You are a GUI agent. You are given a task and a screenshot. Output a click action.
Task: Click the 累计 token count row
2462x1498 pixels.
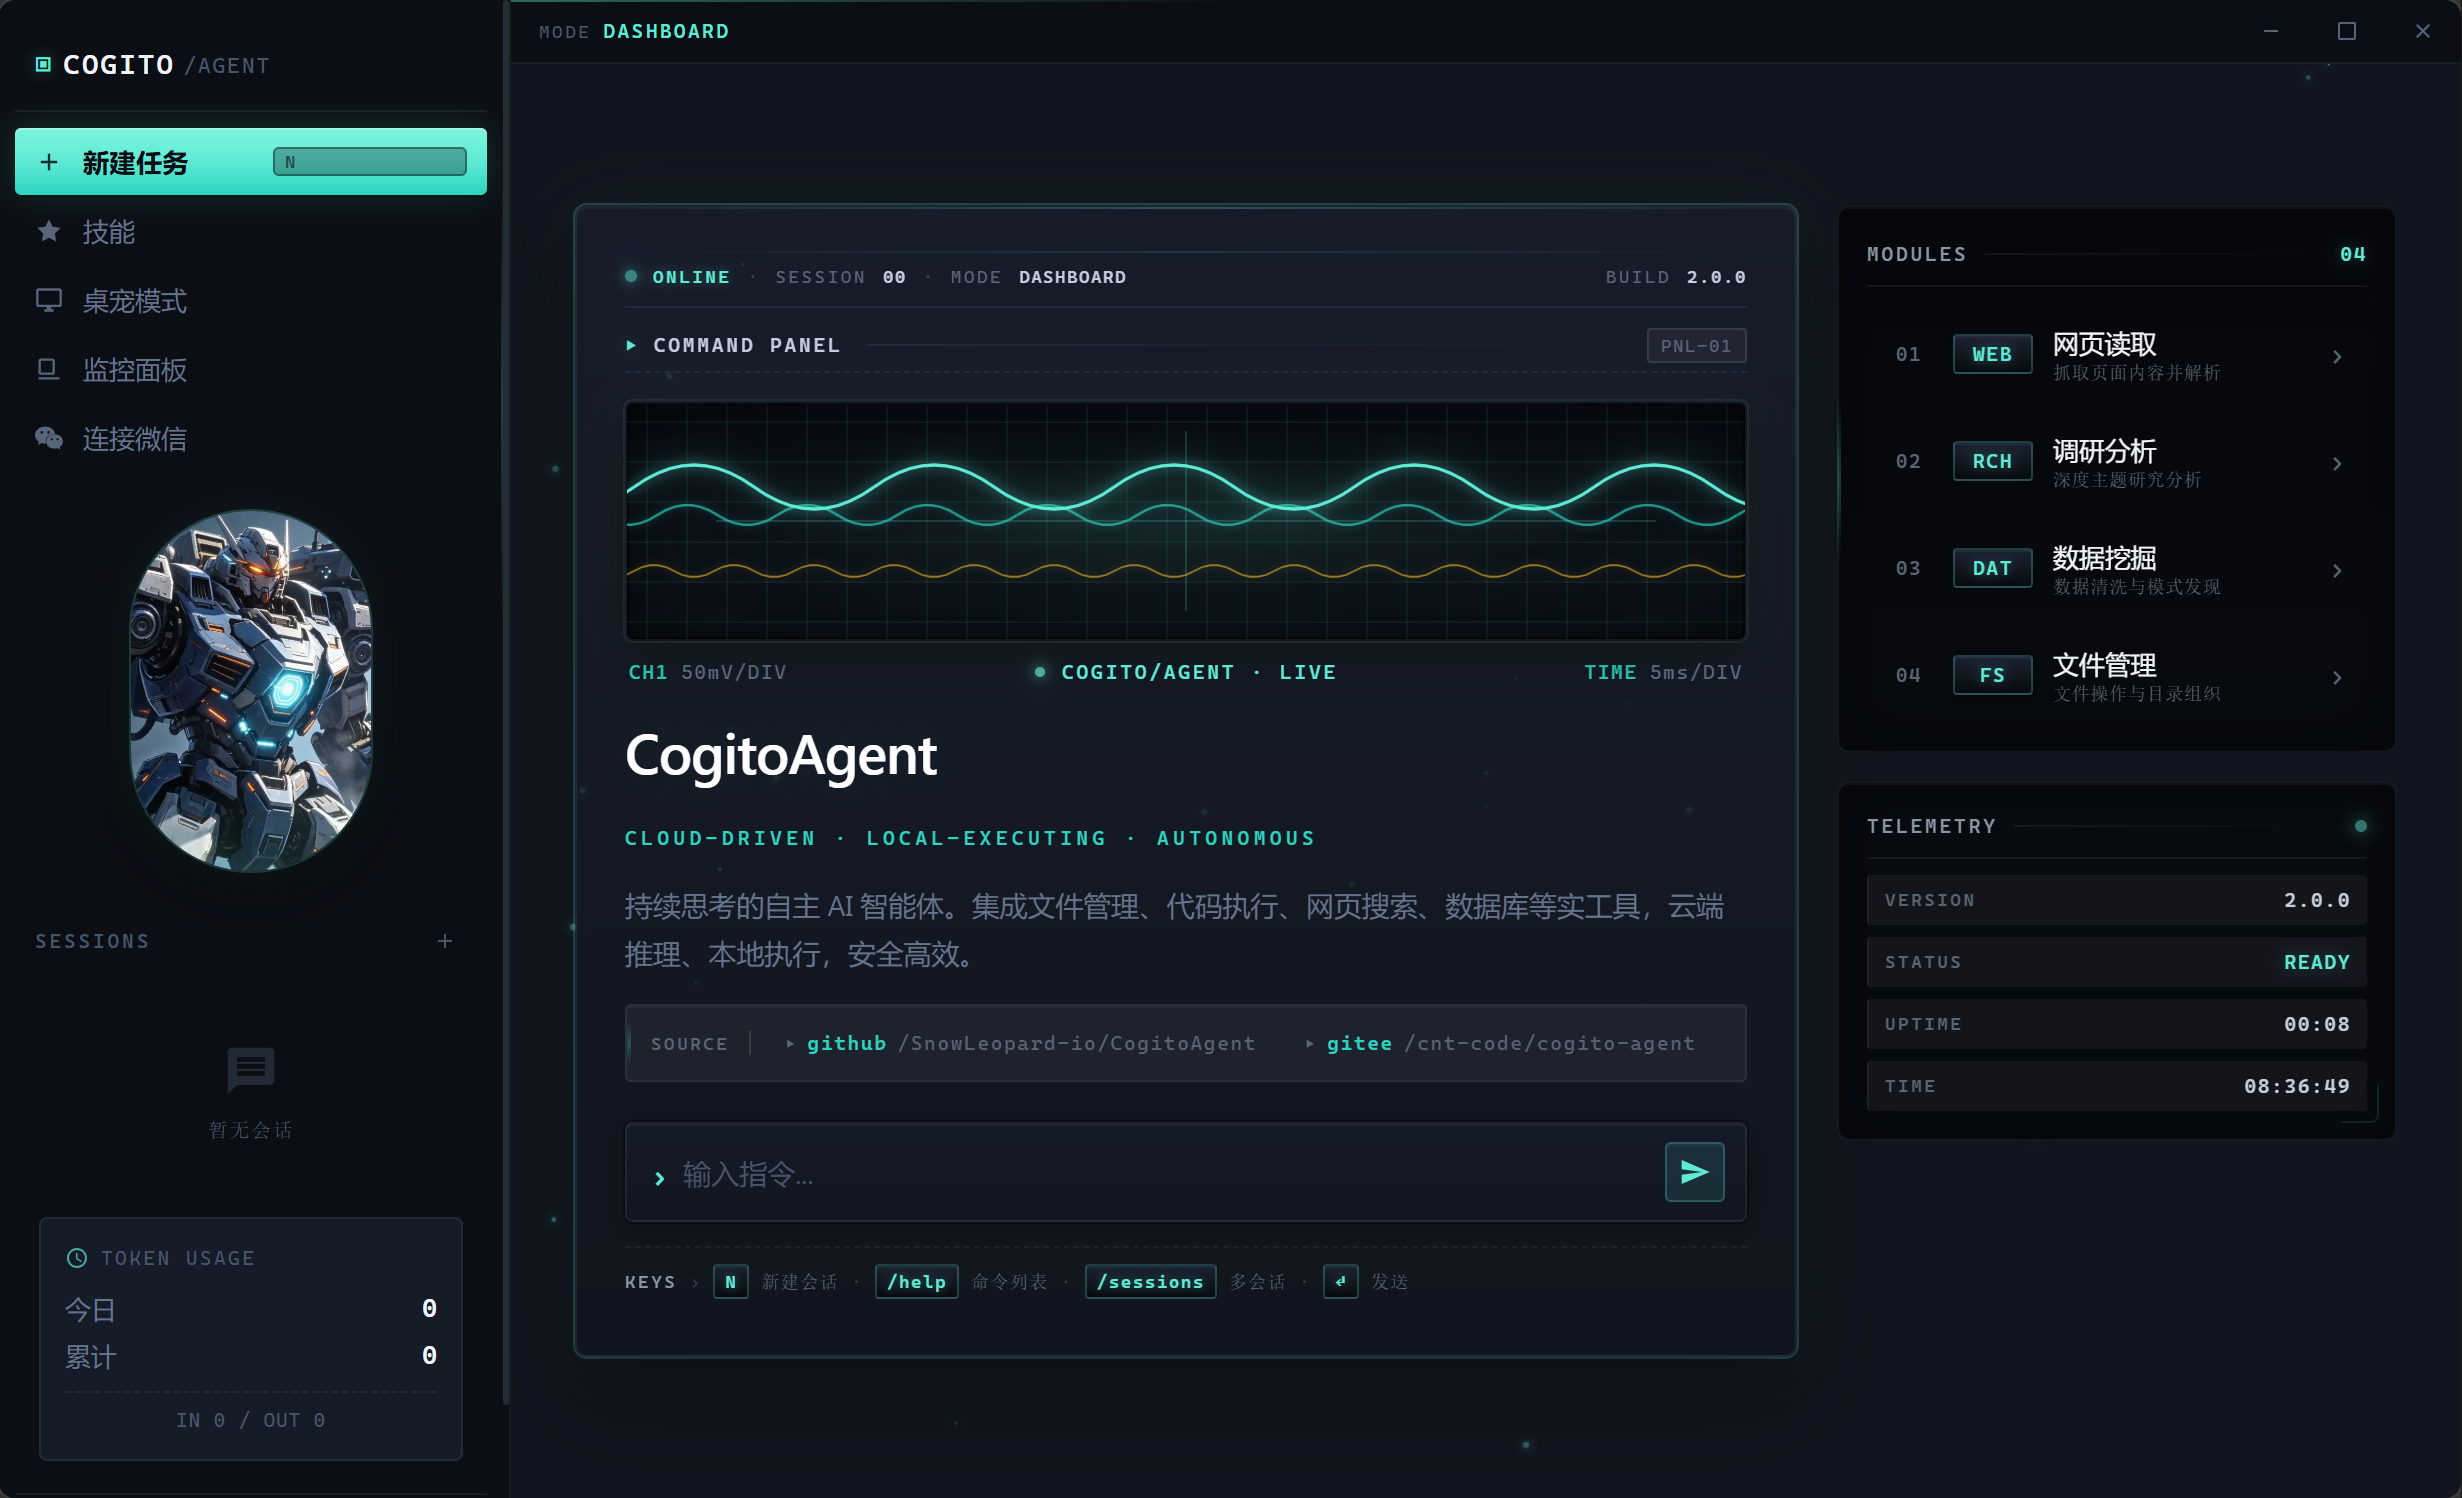(x=251, y=1356)
